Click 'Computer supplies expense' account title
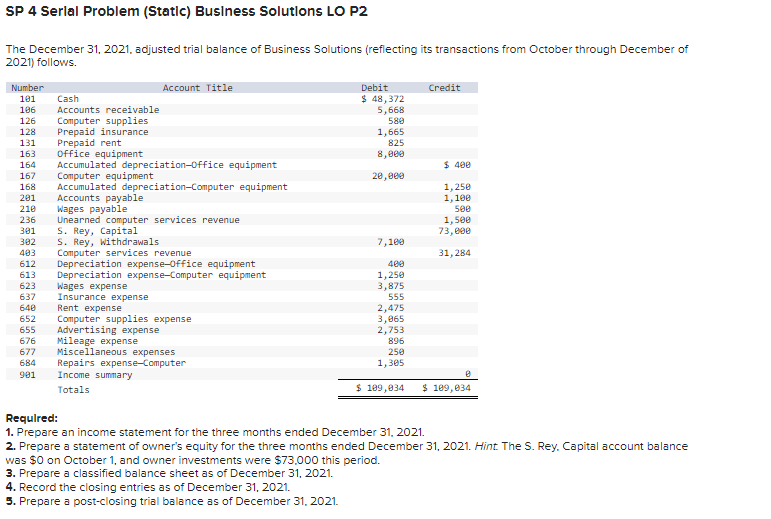The width and height of the screenshot is (771, 519). [x=124, y=319]
